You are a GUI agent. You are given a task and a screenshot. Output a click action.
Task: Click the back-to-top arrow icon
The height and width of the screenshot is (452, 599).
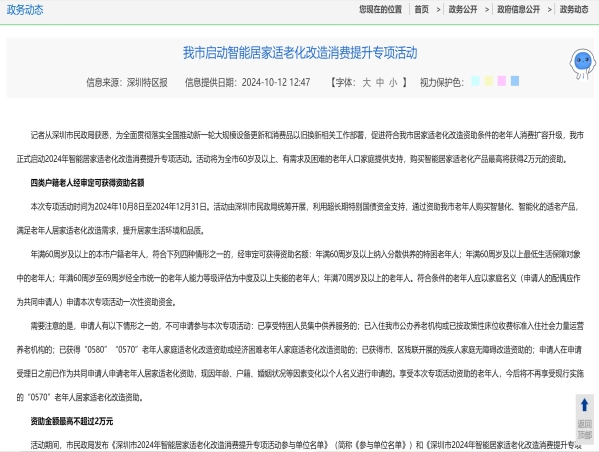point(584,405)
